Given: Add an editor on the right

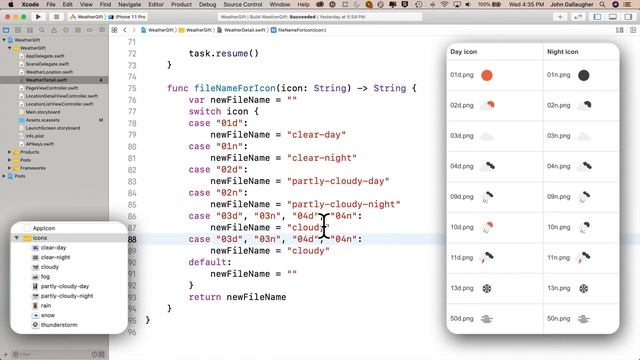Looking at the screenshot, I should point(633,30).
